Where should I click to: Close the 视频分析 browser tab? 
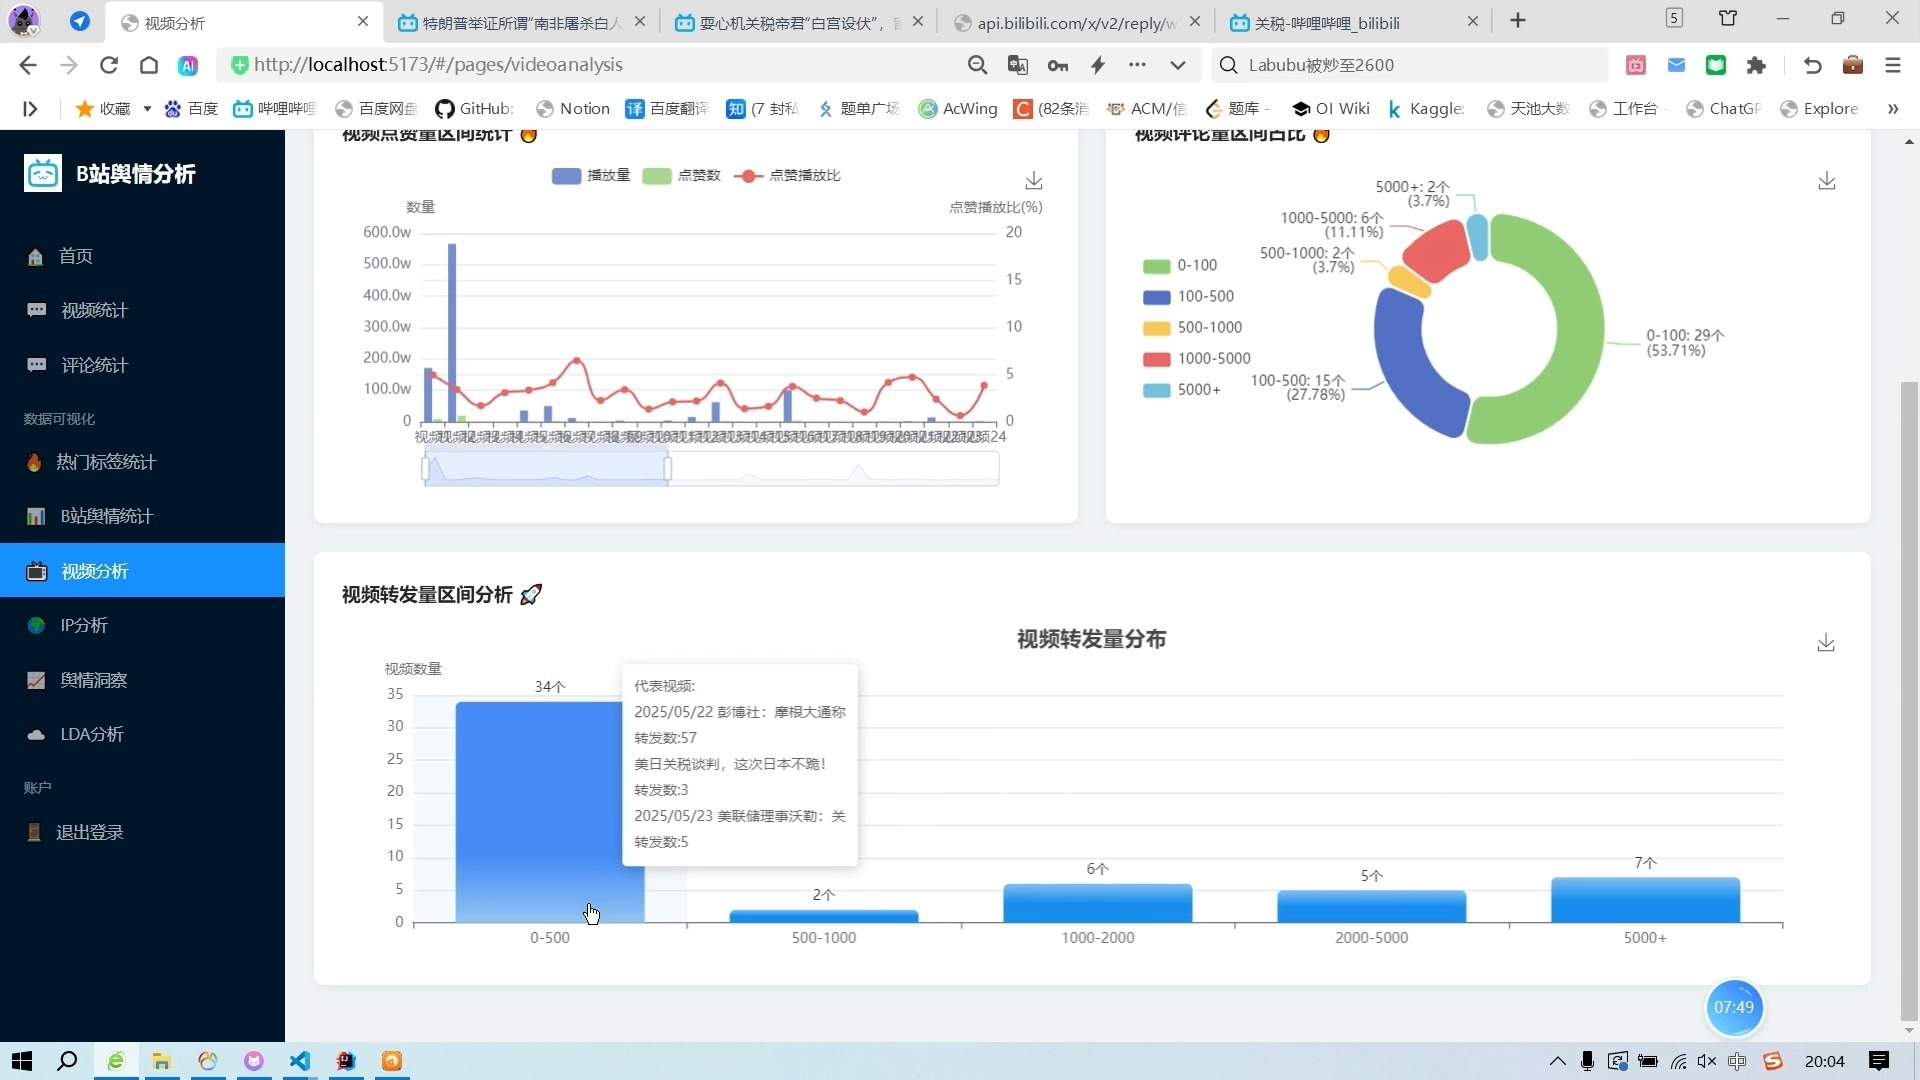coord(363,21)
